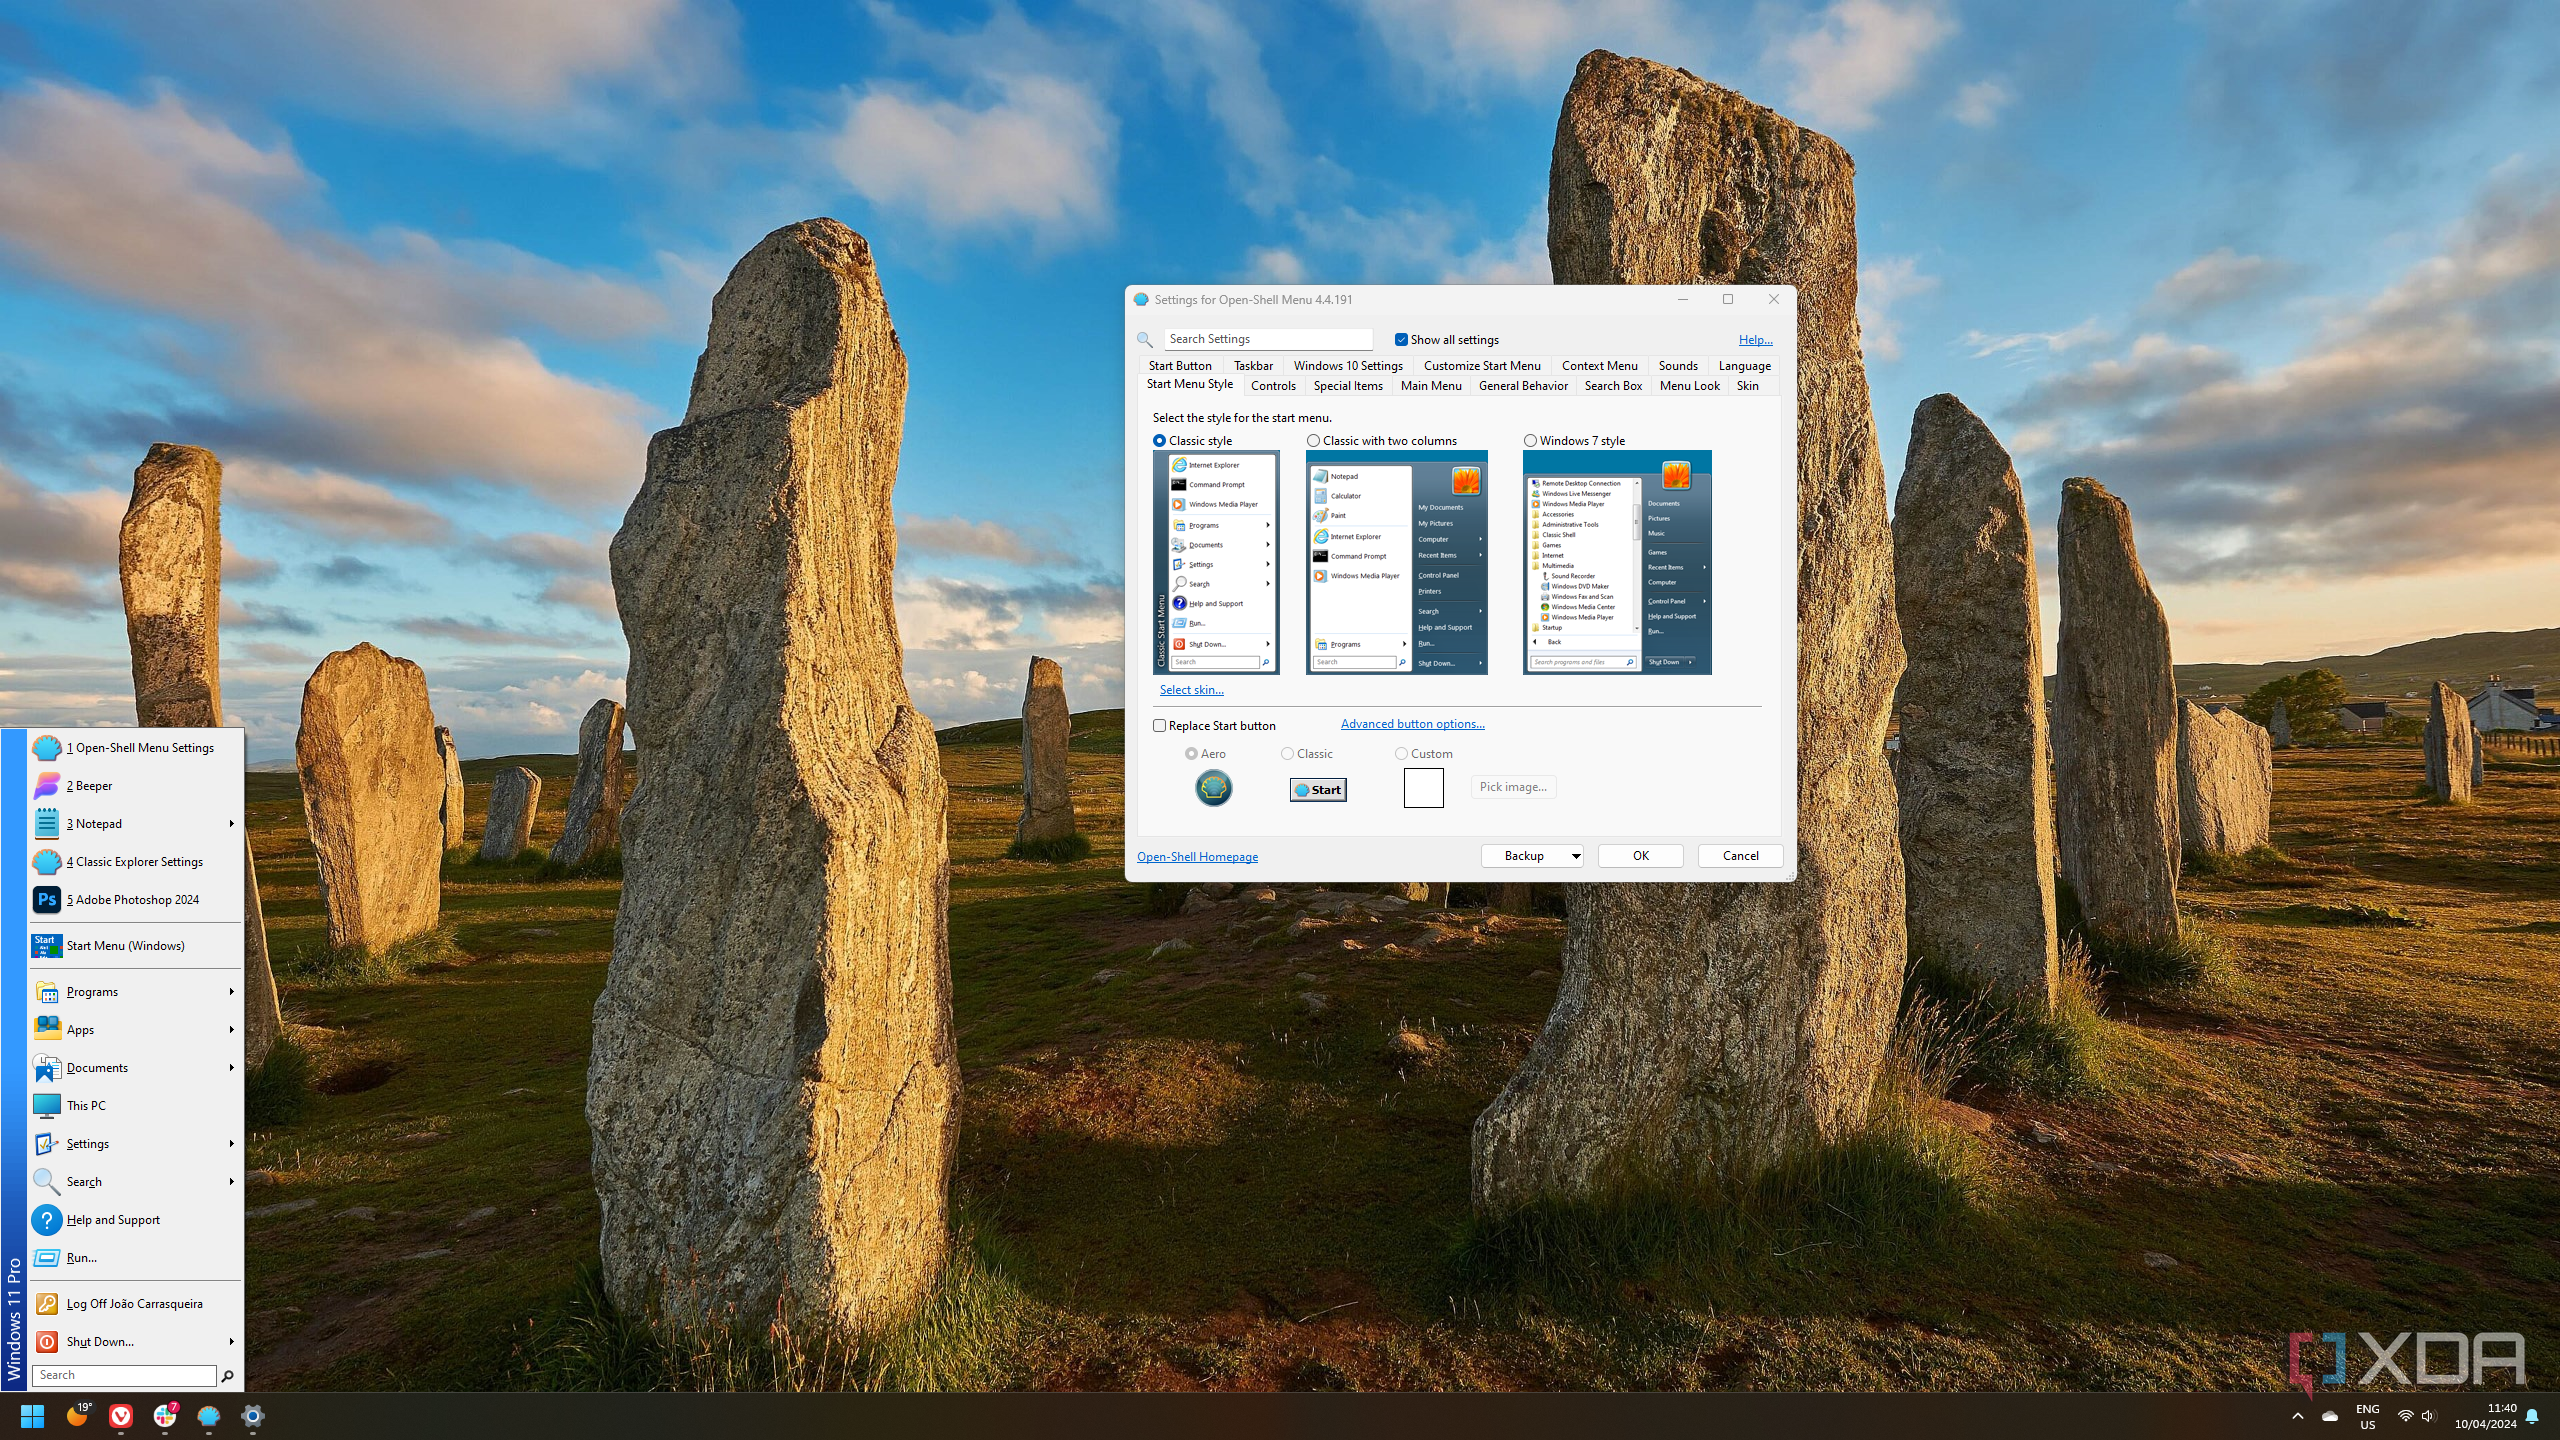Viewport: 2560px width, 1440px height.
Task: Launch Beeper from the start menu
Action: (89, 785)
